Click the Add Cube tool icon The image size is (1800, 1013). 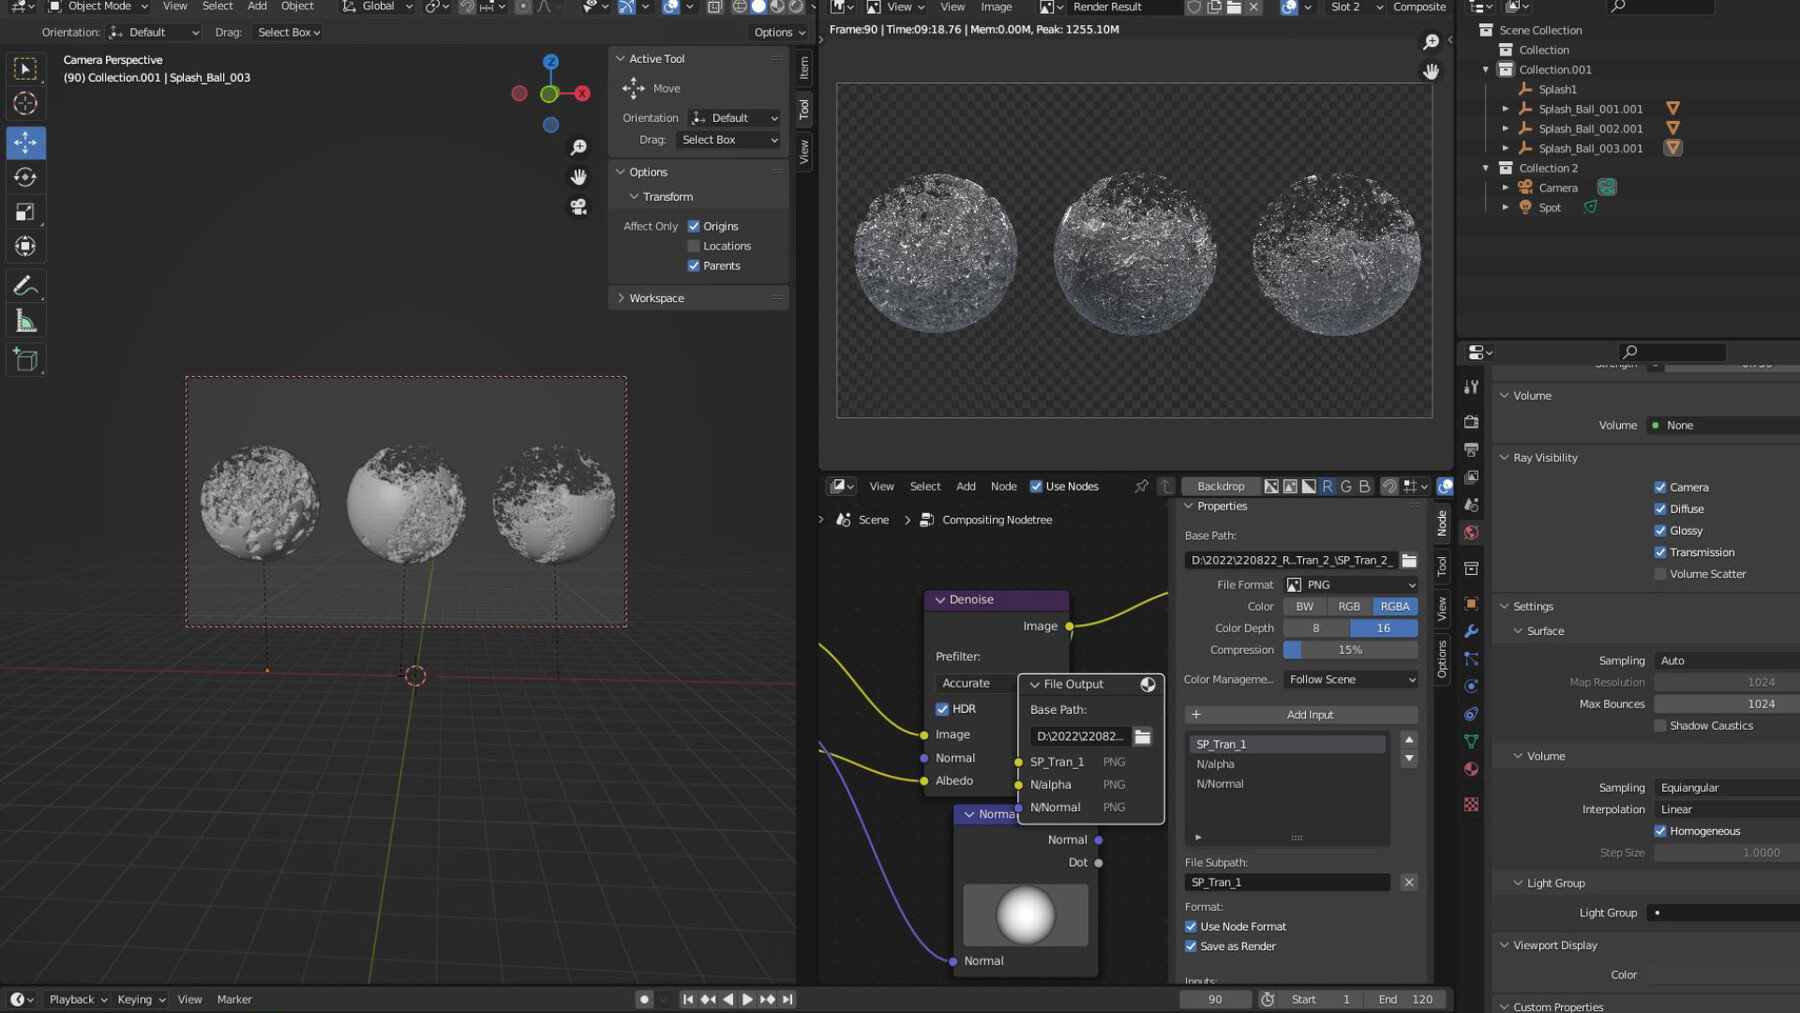click(26, 359)
